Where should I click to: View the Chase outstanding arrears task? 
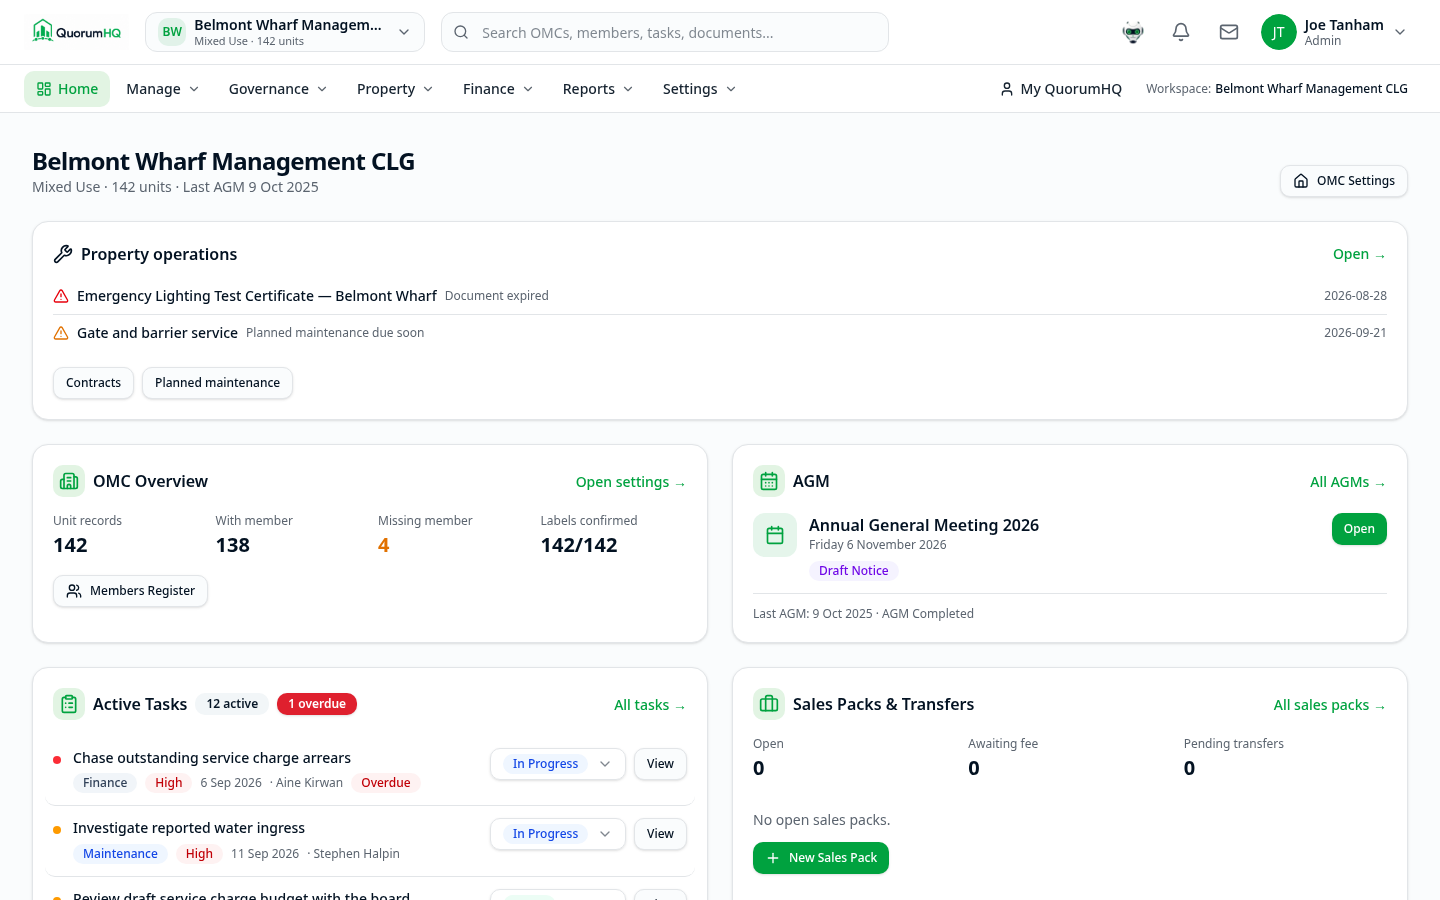(x=660, y=764)
